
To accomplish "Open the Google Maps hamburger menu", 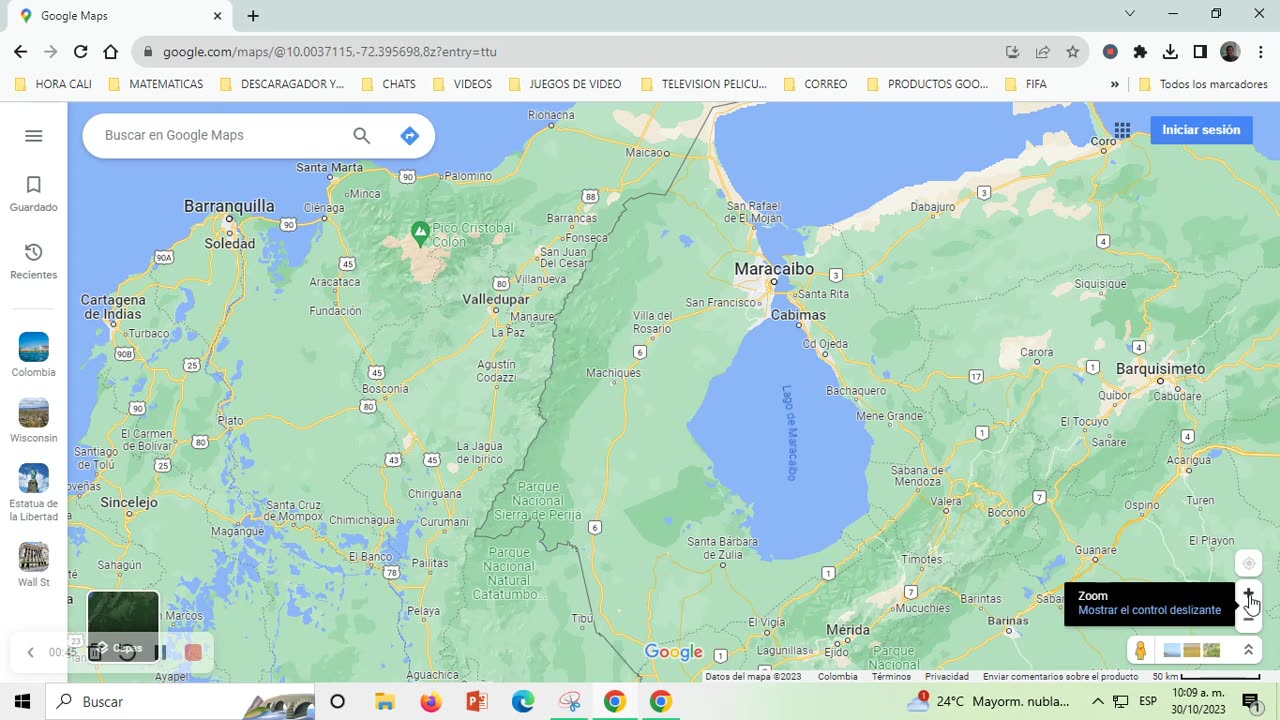I will point(34,136).
